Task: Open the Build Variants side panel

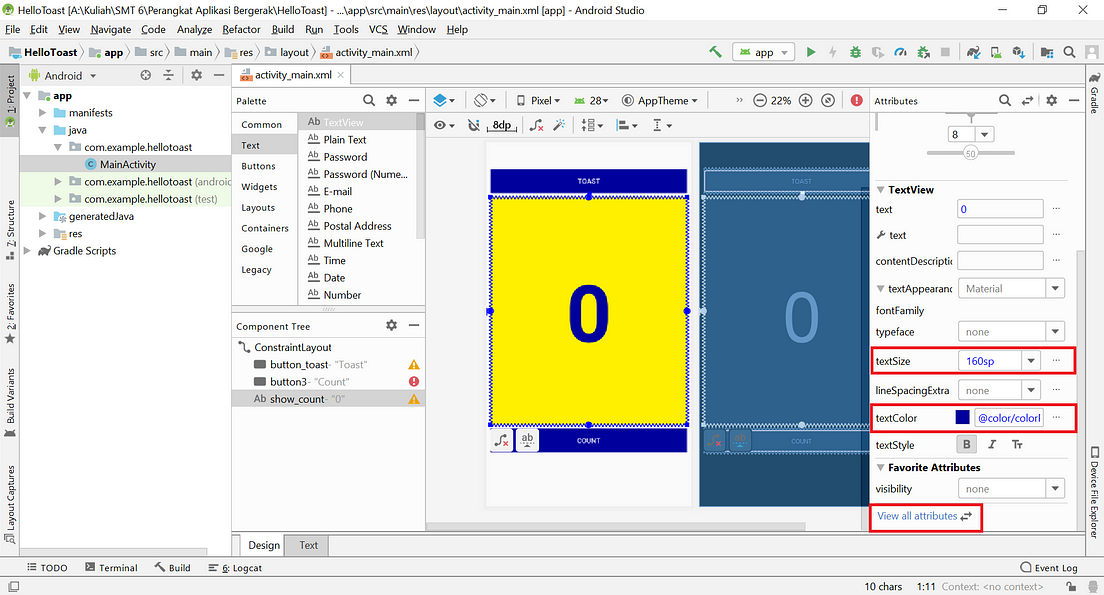Action: tap(10, 401)
